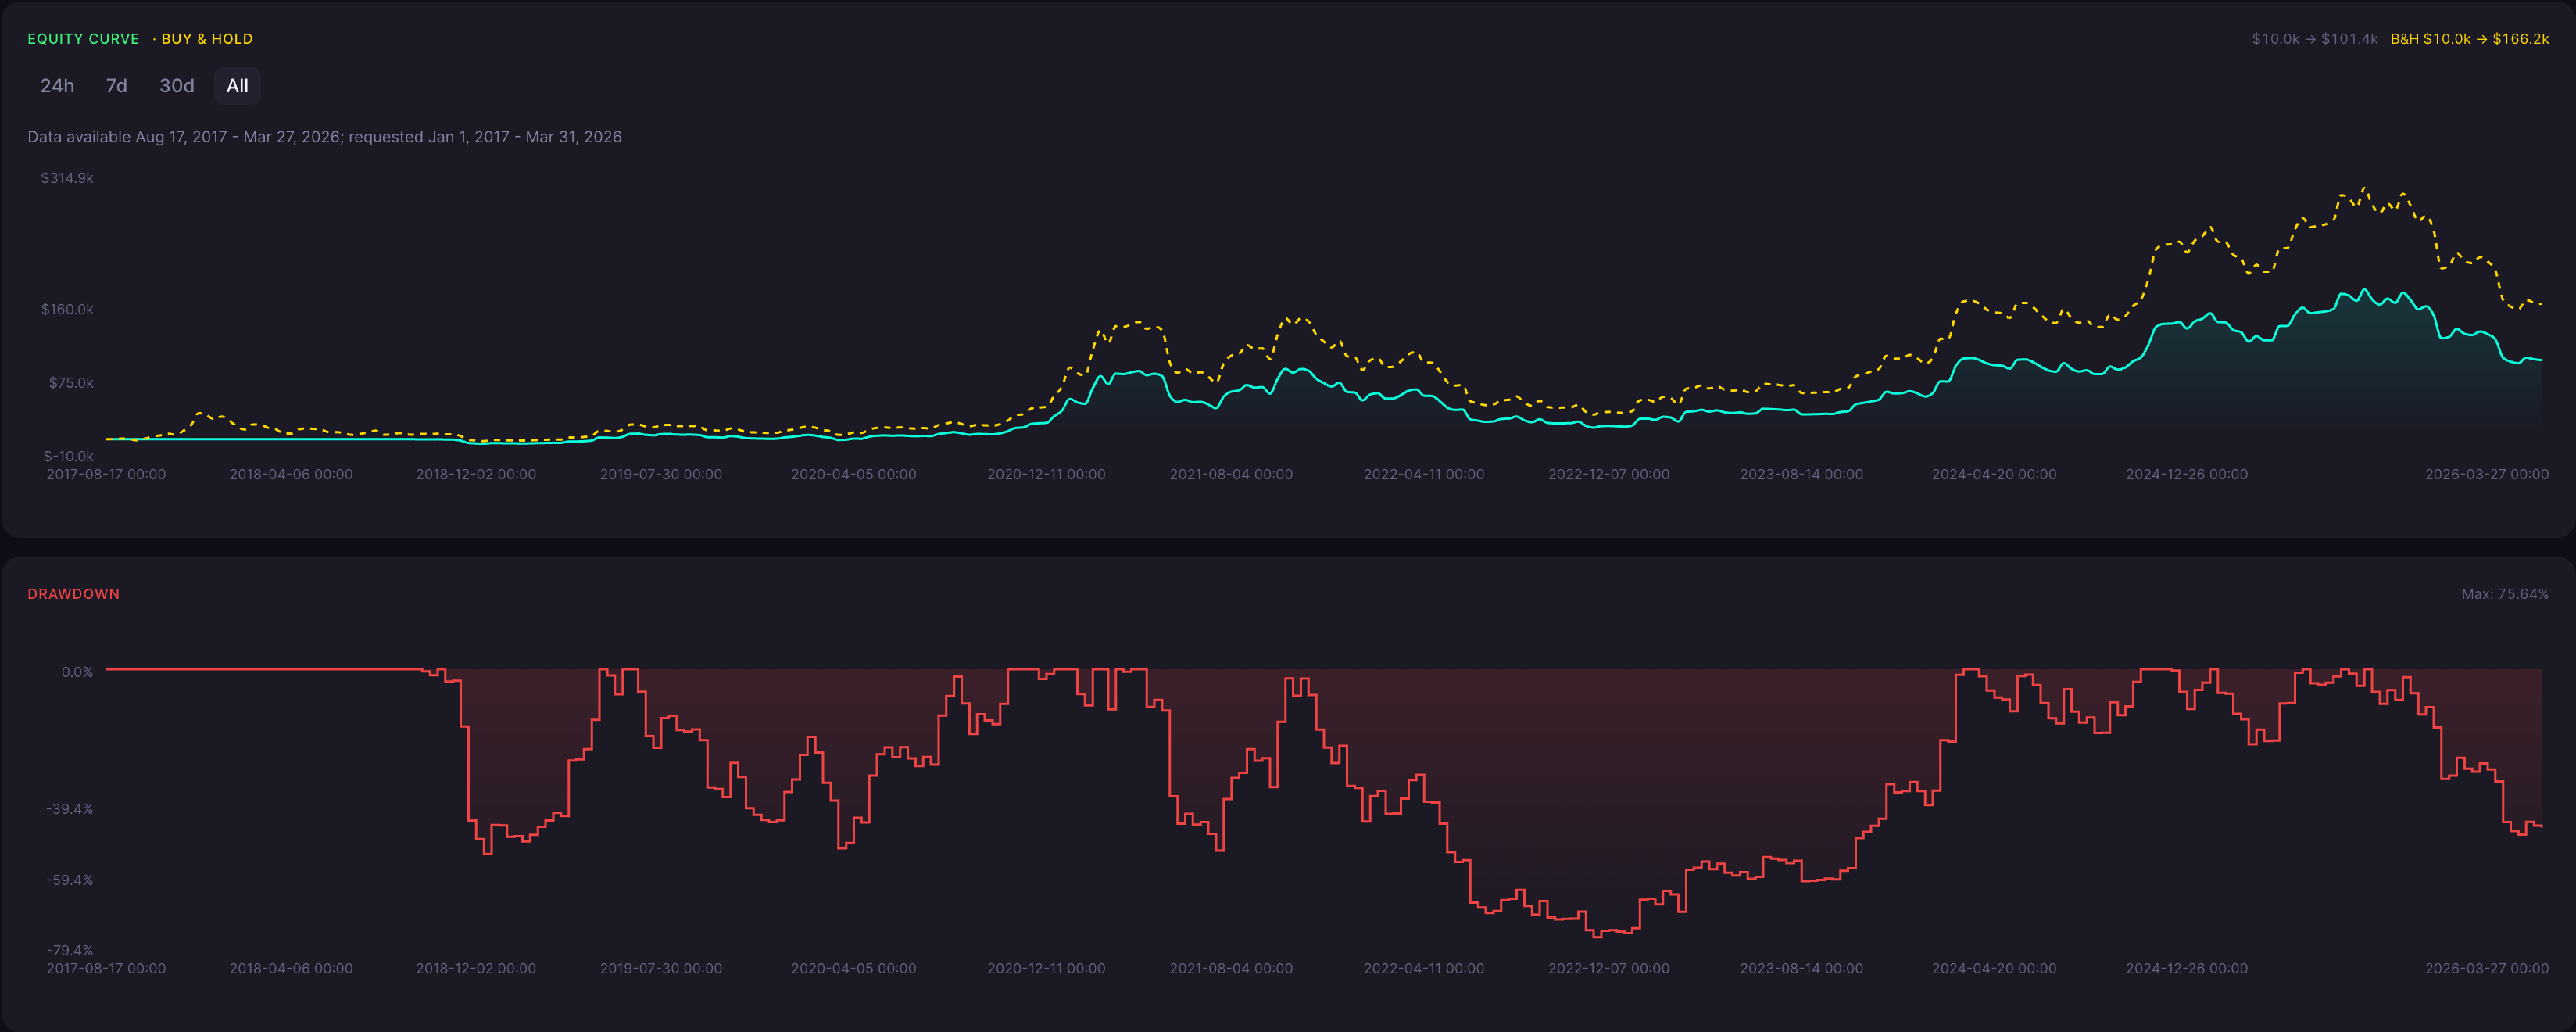Image resolution: width=2576 pixels, height=1032 pixels.
Task: Click equity chart date 2024-12-26 00:00
Action: pos(2186,474)
